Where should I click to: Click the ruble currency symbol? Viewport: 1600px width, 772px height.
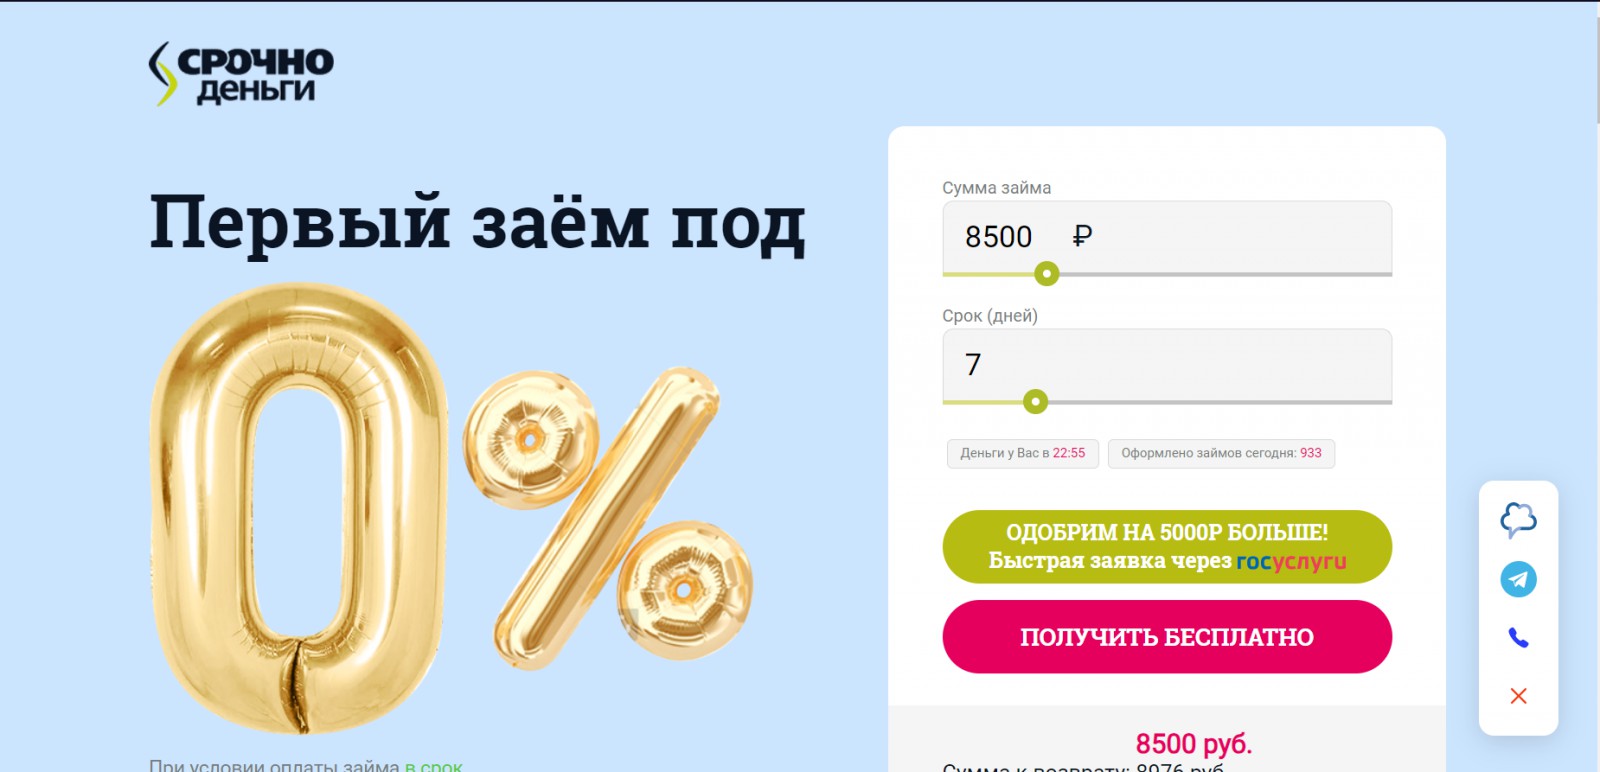[1082, 237]
